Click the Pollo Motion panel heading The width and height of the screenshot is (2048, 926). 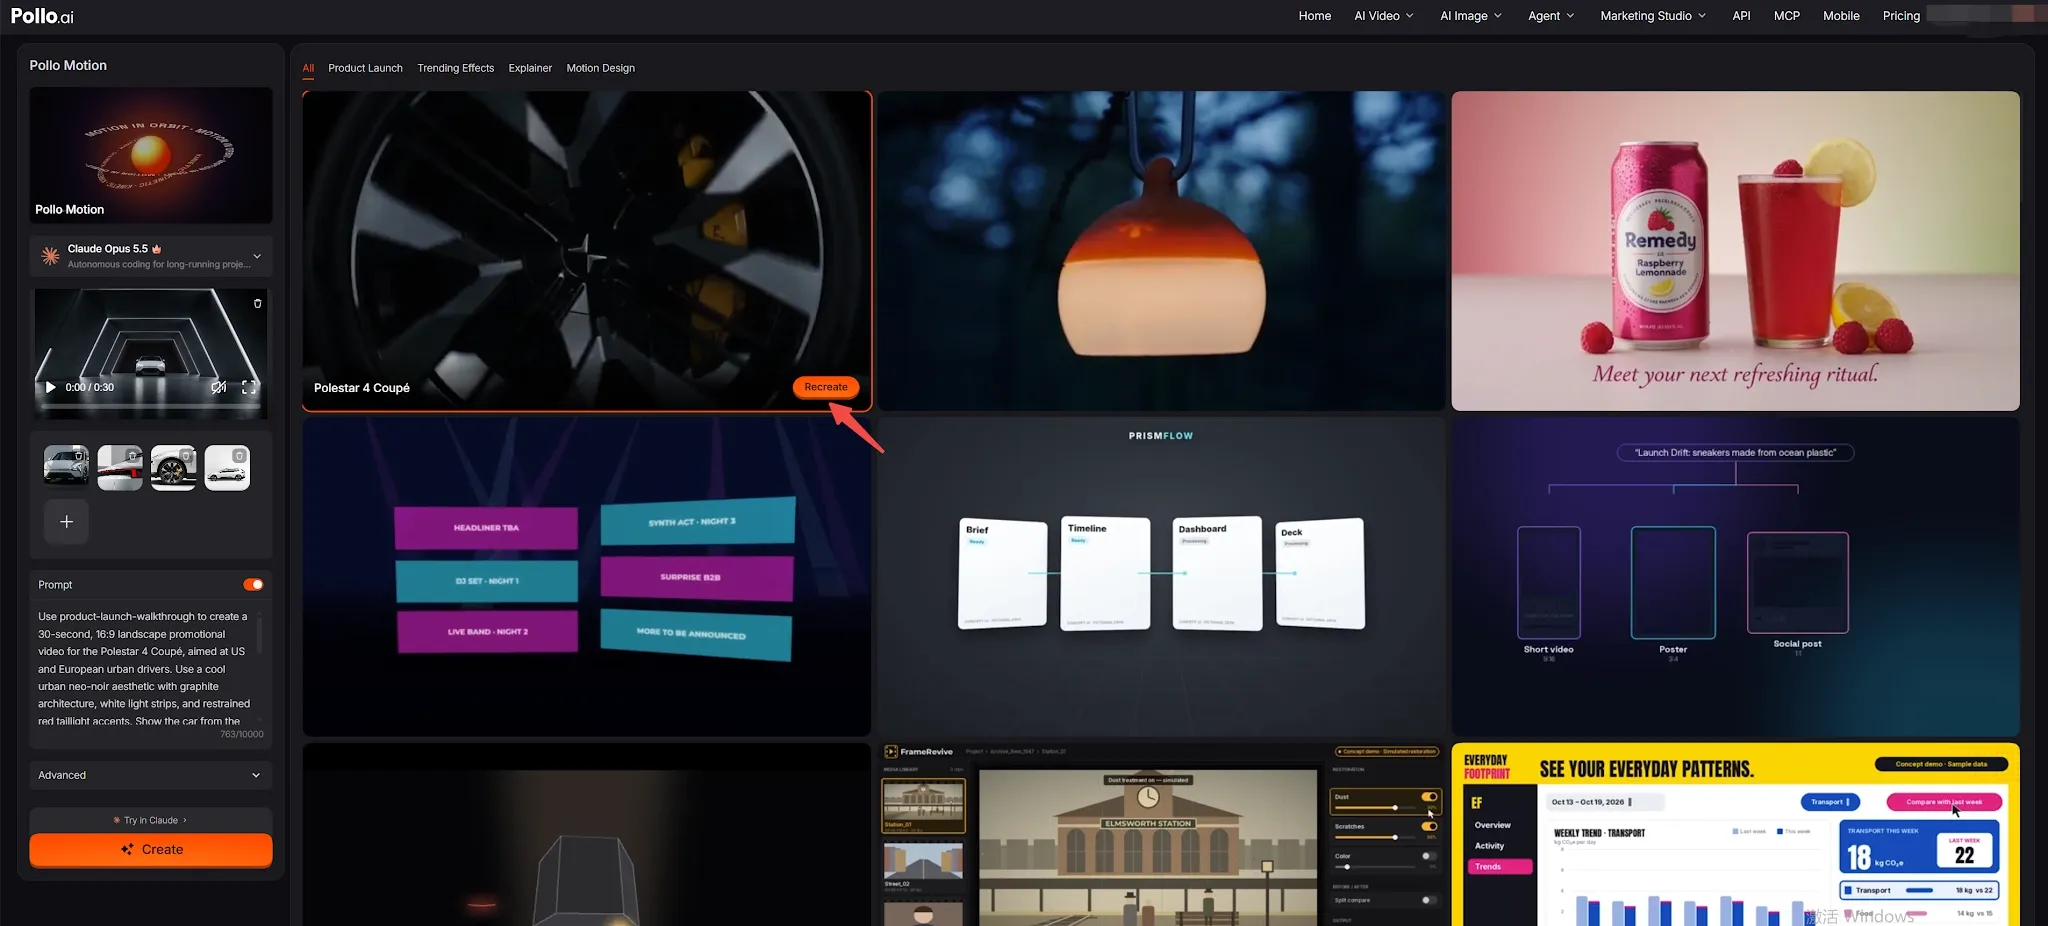(x=68, y=65)
